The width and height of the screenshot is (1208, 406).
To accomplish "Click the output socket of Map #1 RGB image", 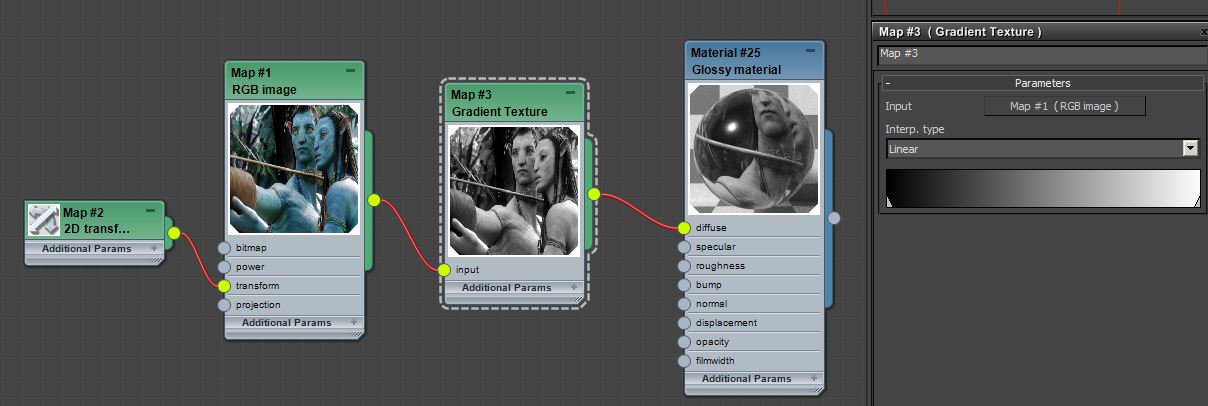I will point(374,200).
